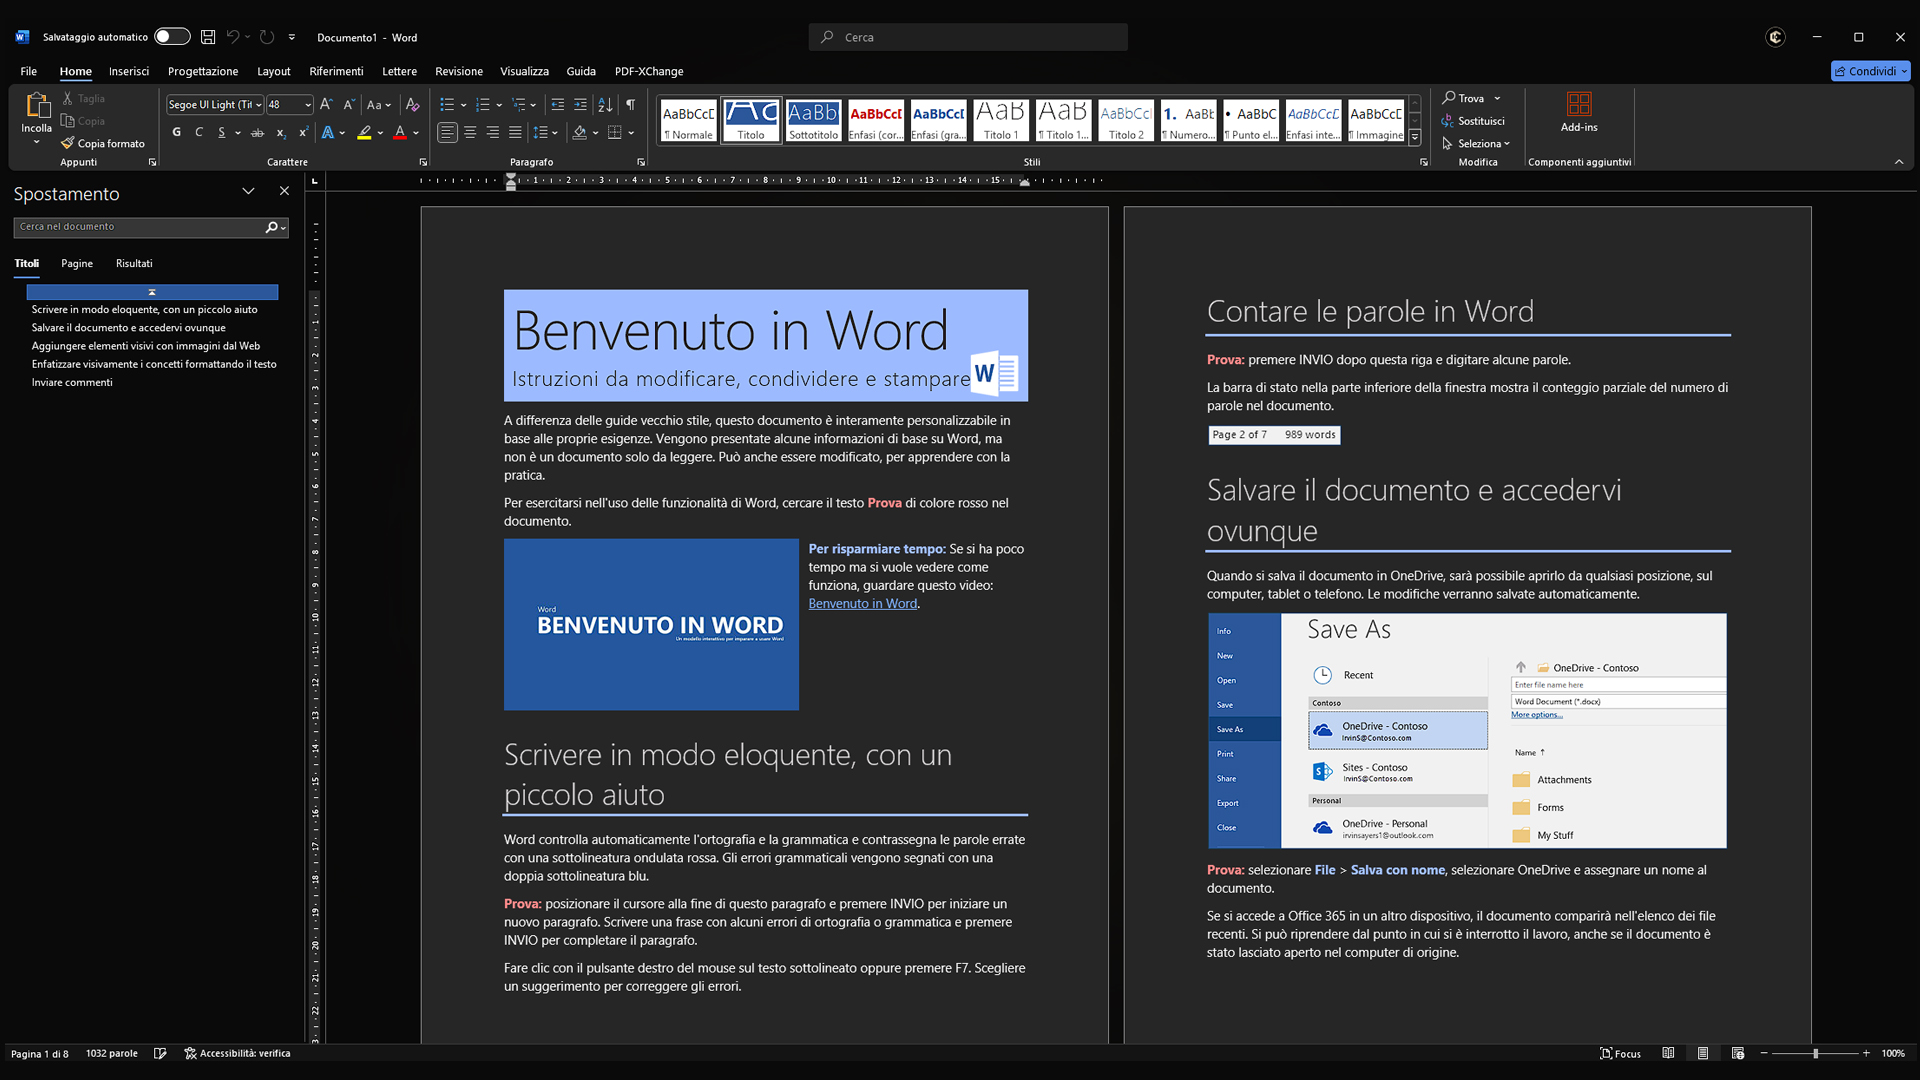Open the Seleziona dropdown

click(1476, 143)
